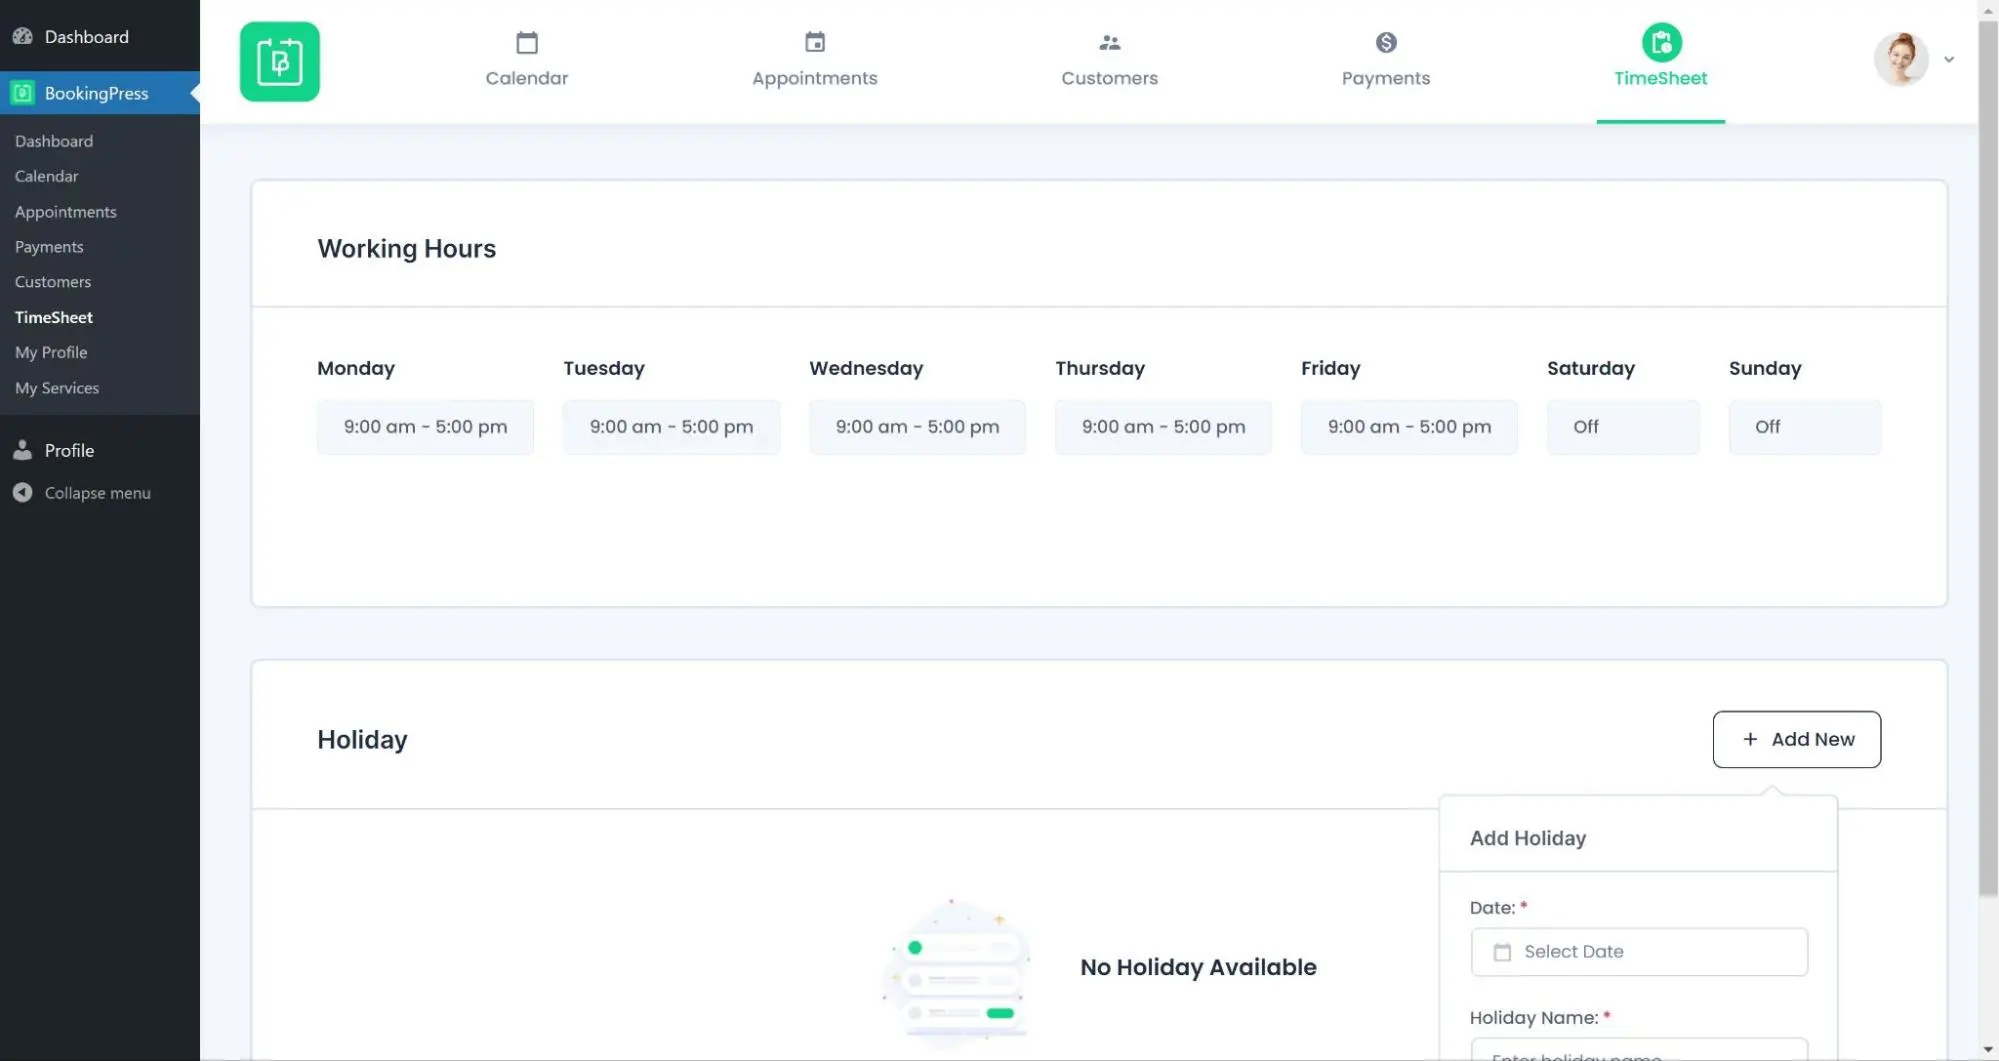Select TimeSheet in the sidebar submenu

[54, 317]
